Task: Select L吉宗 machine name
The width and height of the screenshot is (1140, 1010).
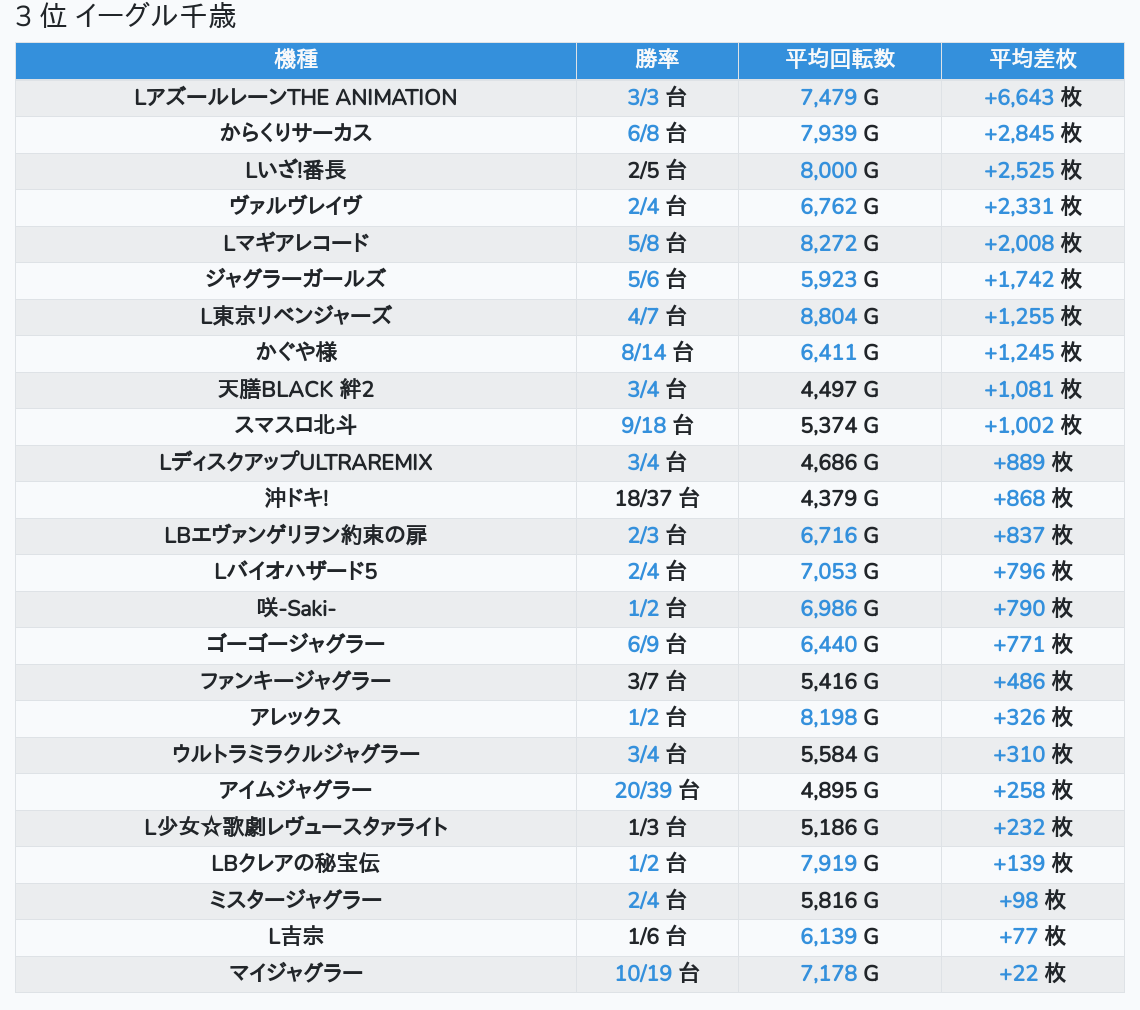Action: point(296,937)
